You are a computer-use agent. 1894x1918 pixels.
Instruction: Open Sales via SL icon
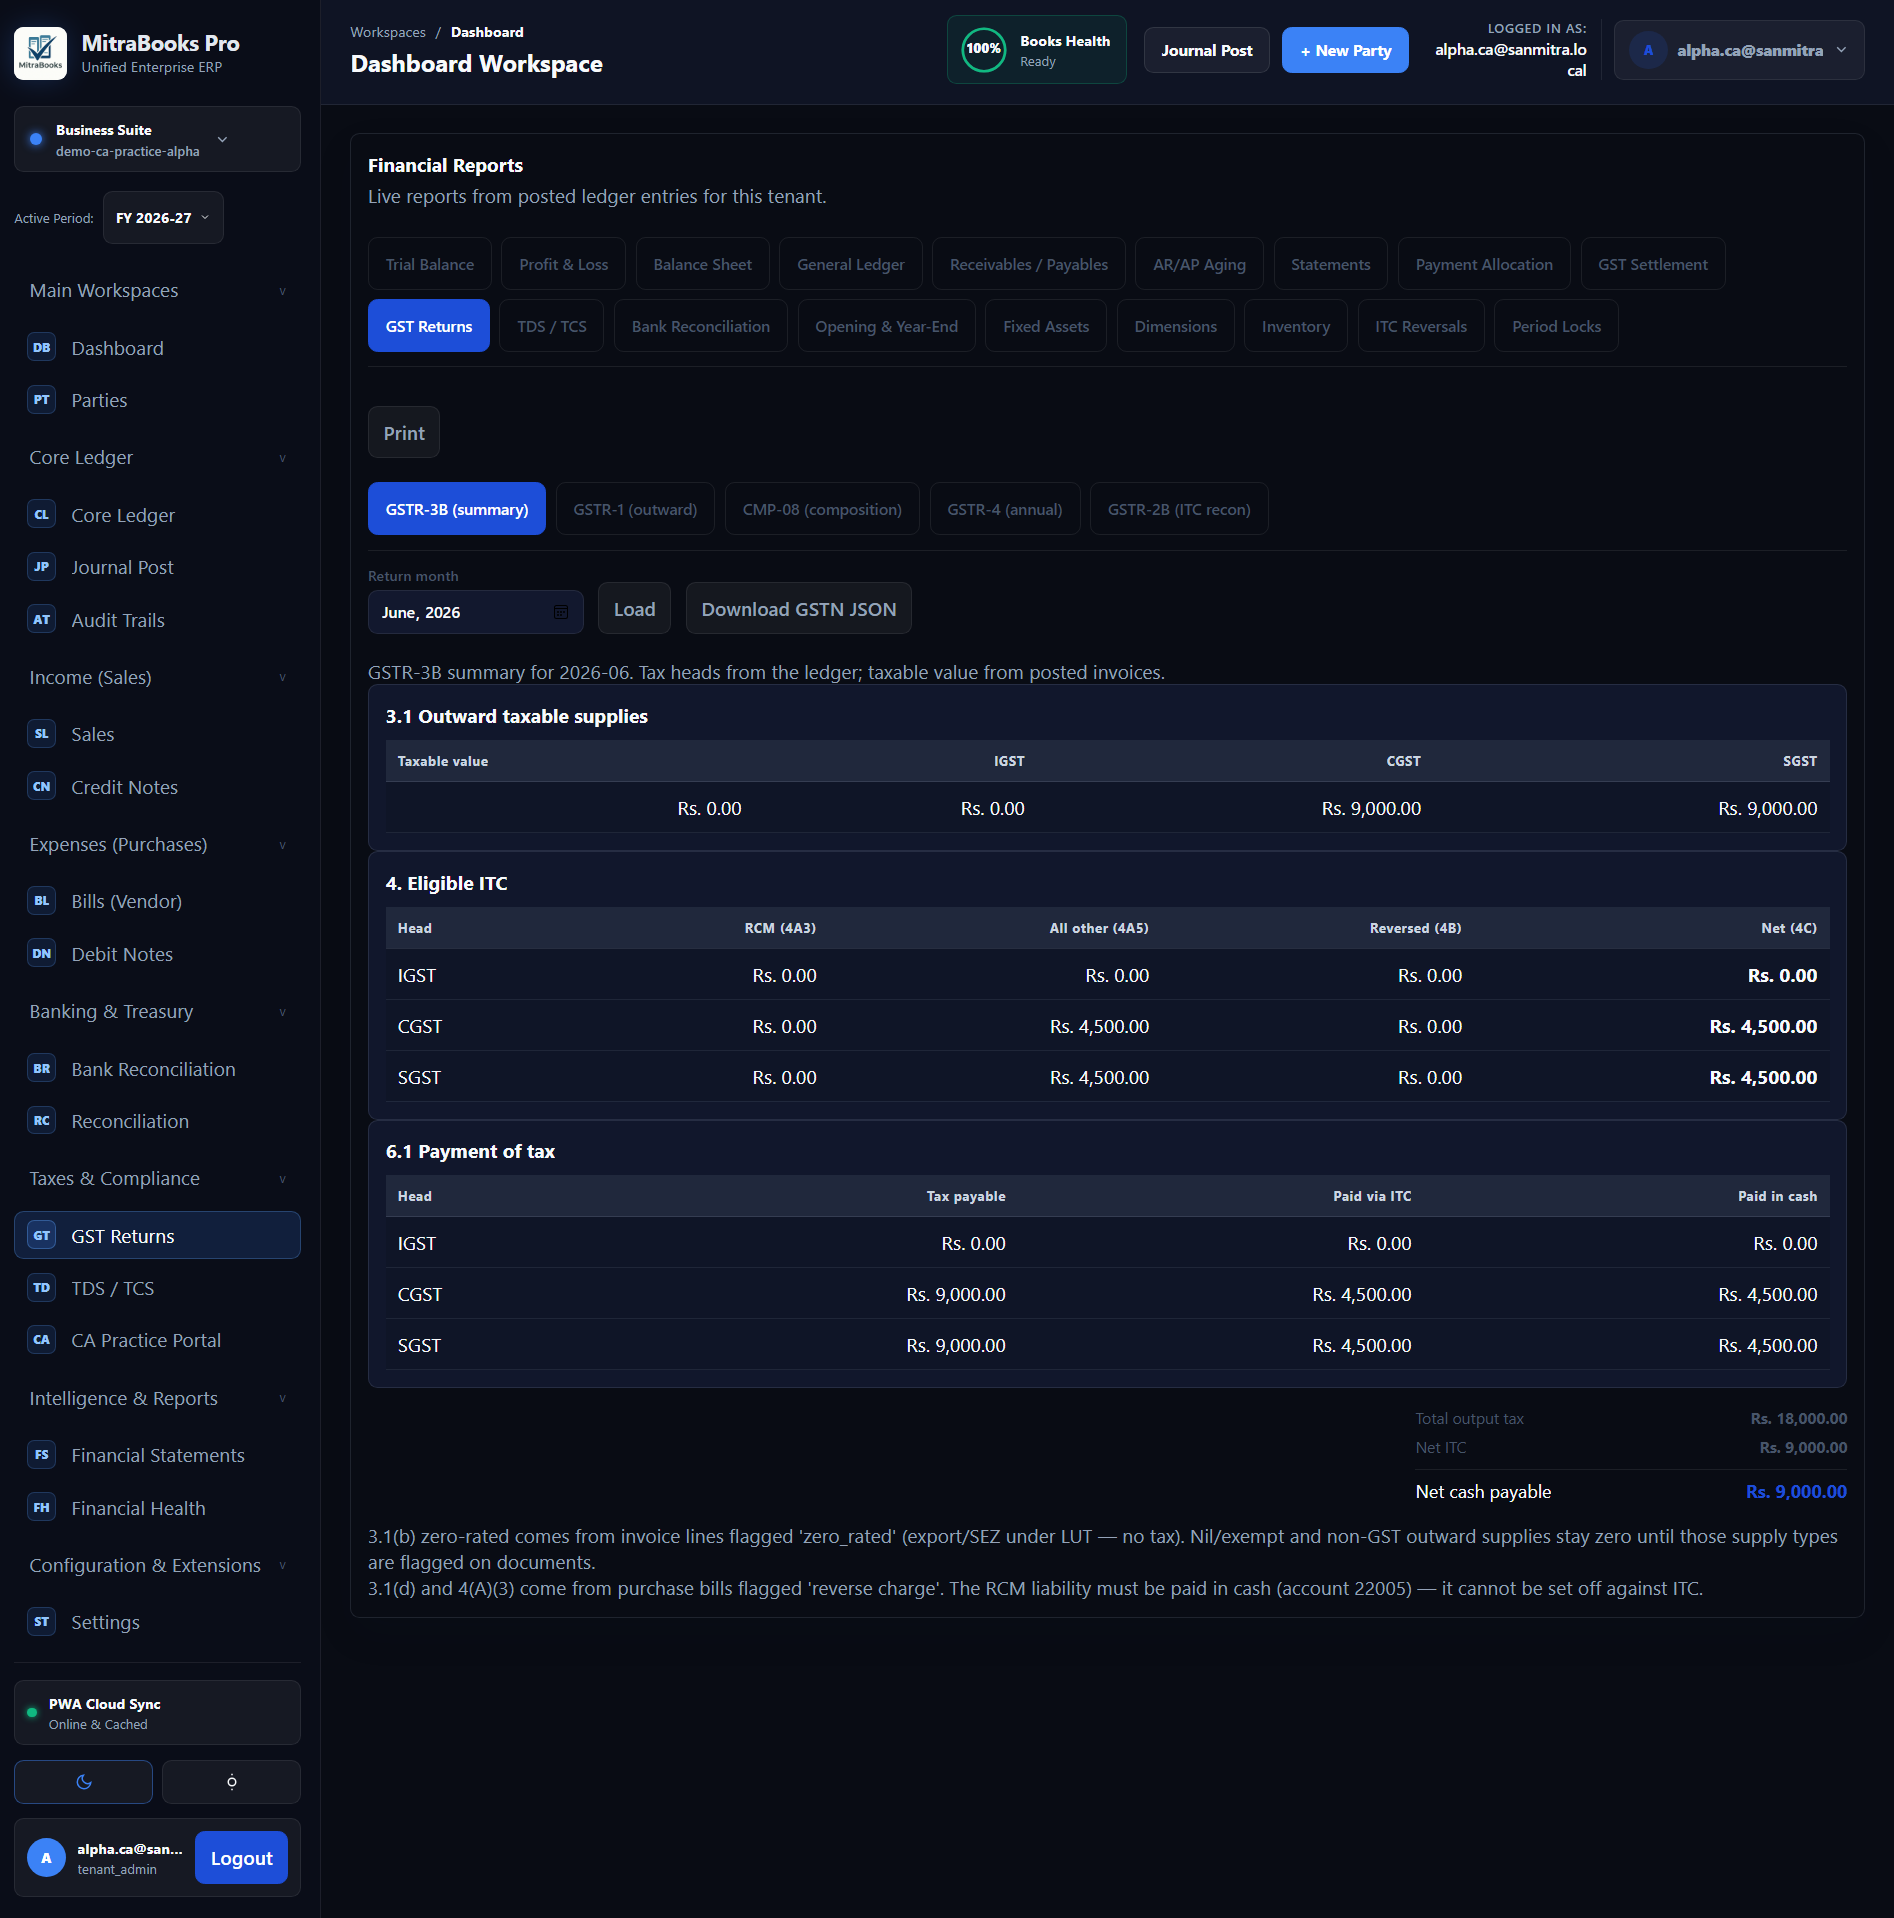[x=41, y=734]
